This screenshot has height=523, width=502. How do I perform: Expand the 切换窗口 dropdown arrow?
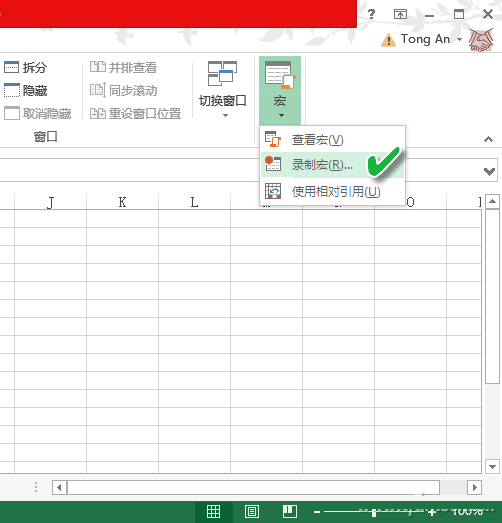[x=225, y=115]
